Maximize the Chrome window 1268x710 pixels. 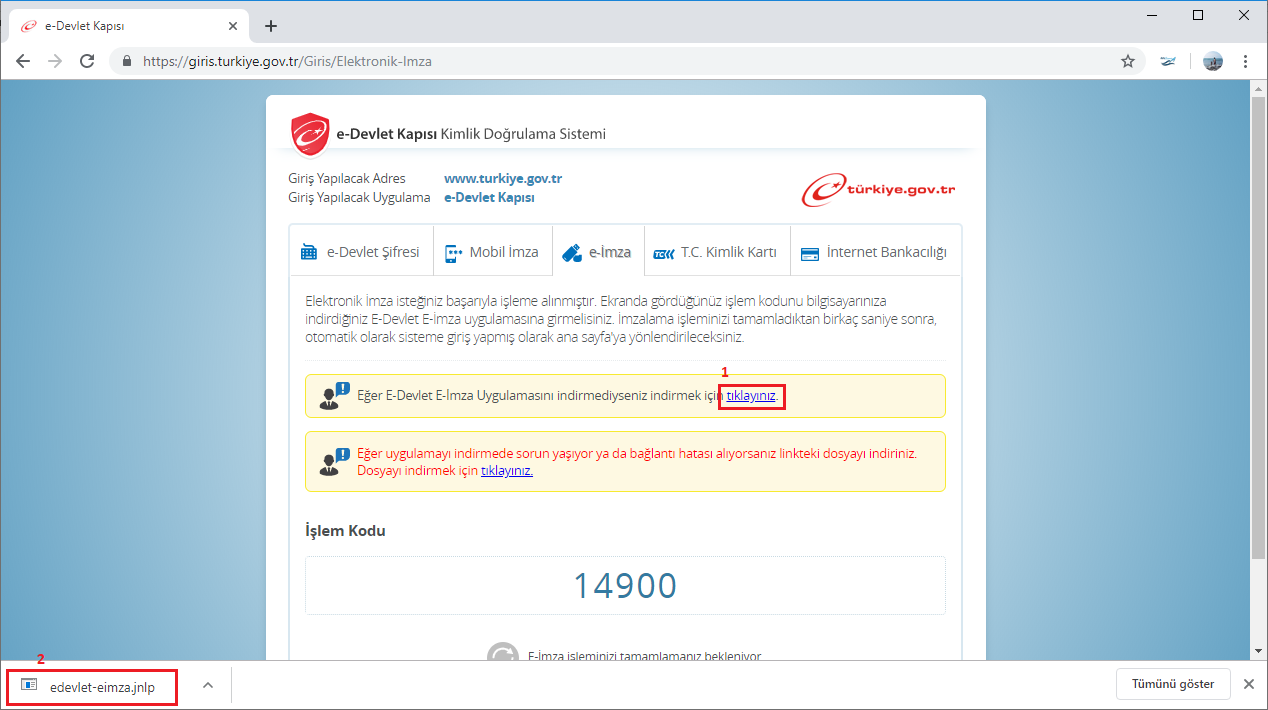tap(1198, 15)
